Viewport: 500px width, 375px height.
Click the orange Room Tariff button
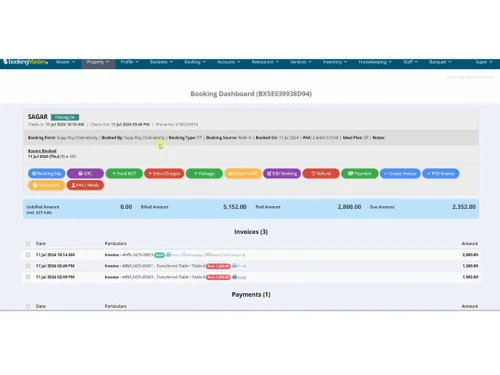click(x=243, y=173)
